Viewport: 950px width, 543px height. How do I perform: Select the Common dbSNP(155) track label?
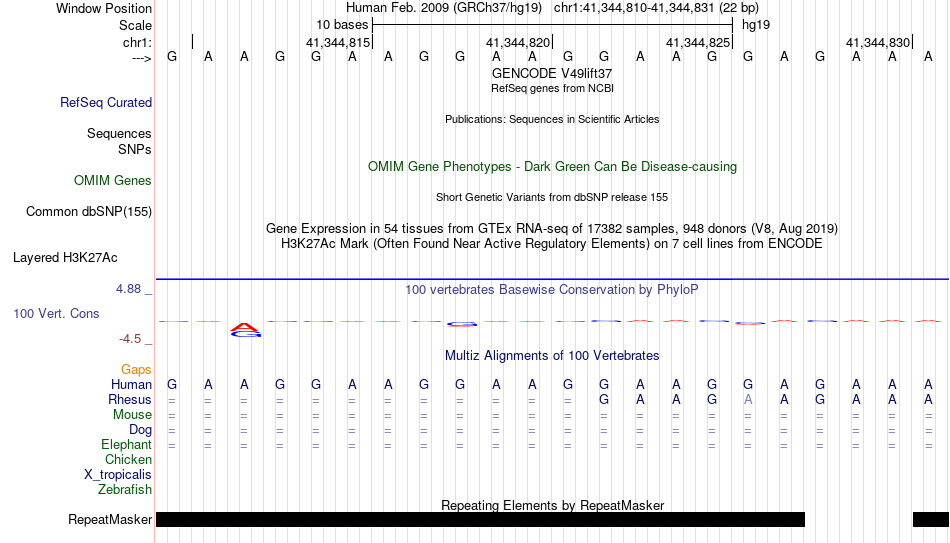[88, 212]
